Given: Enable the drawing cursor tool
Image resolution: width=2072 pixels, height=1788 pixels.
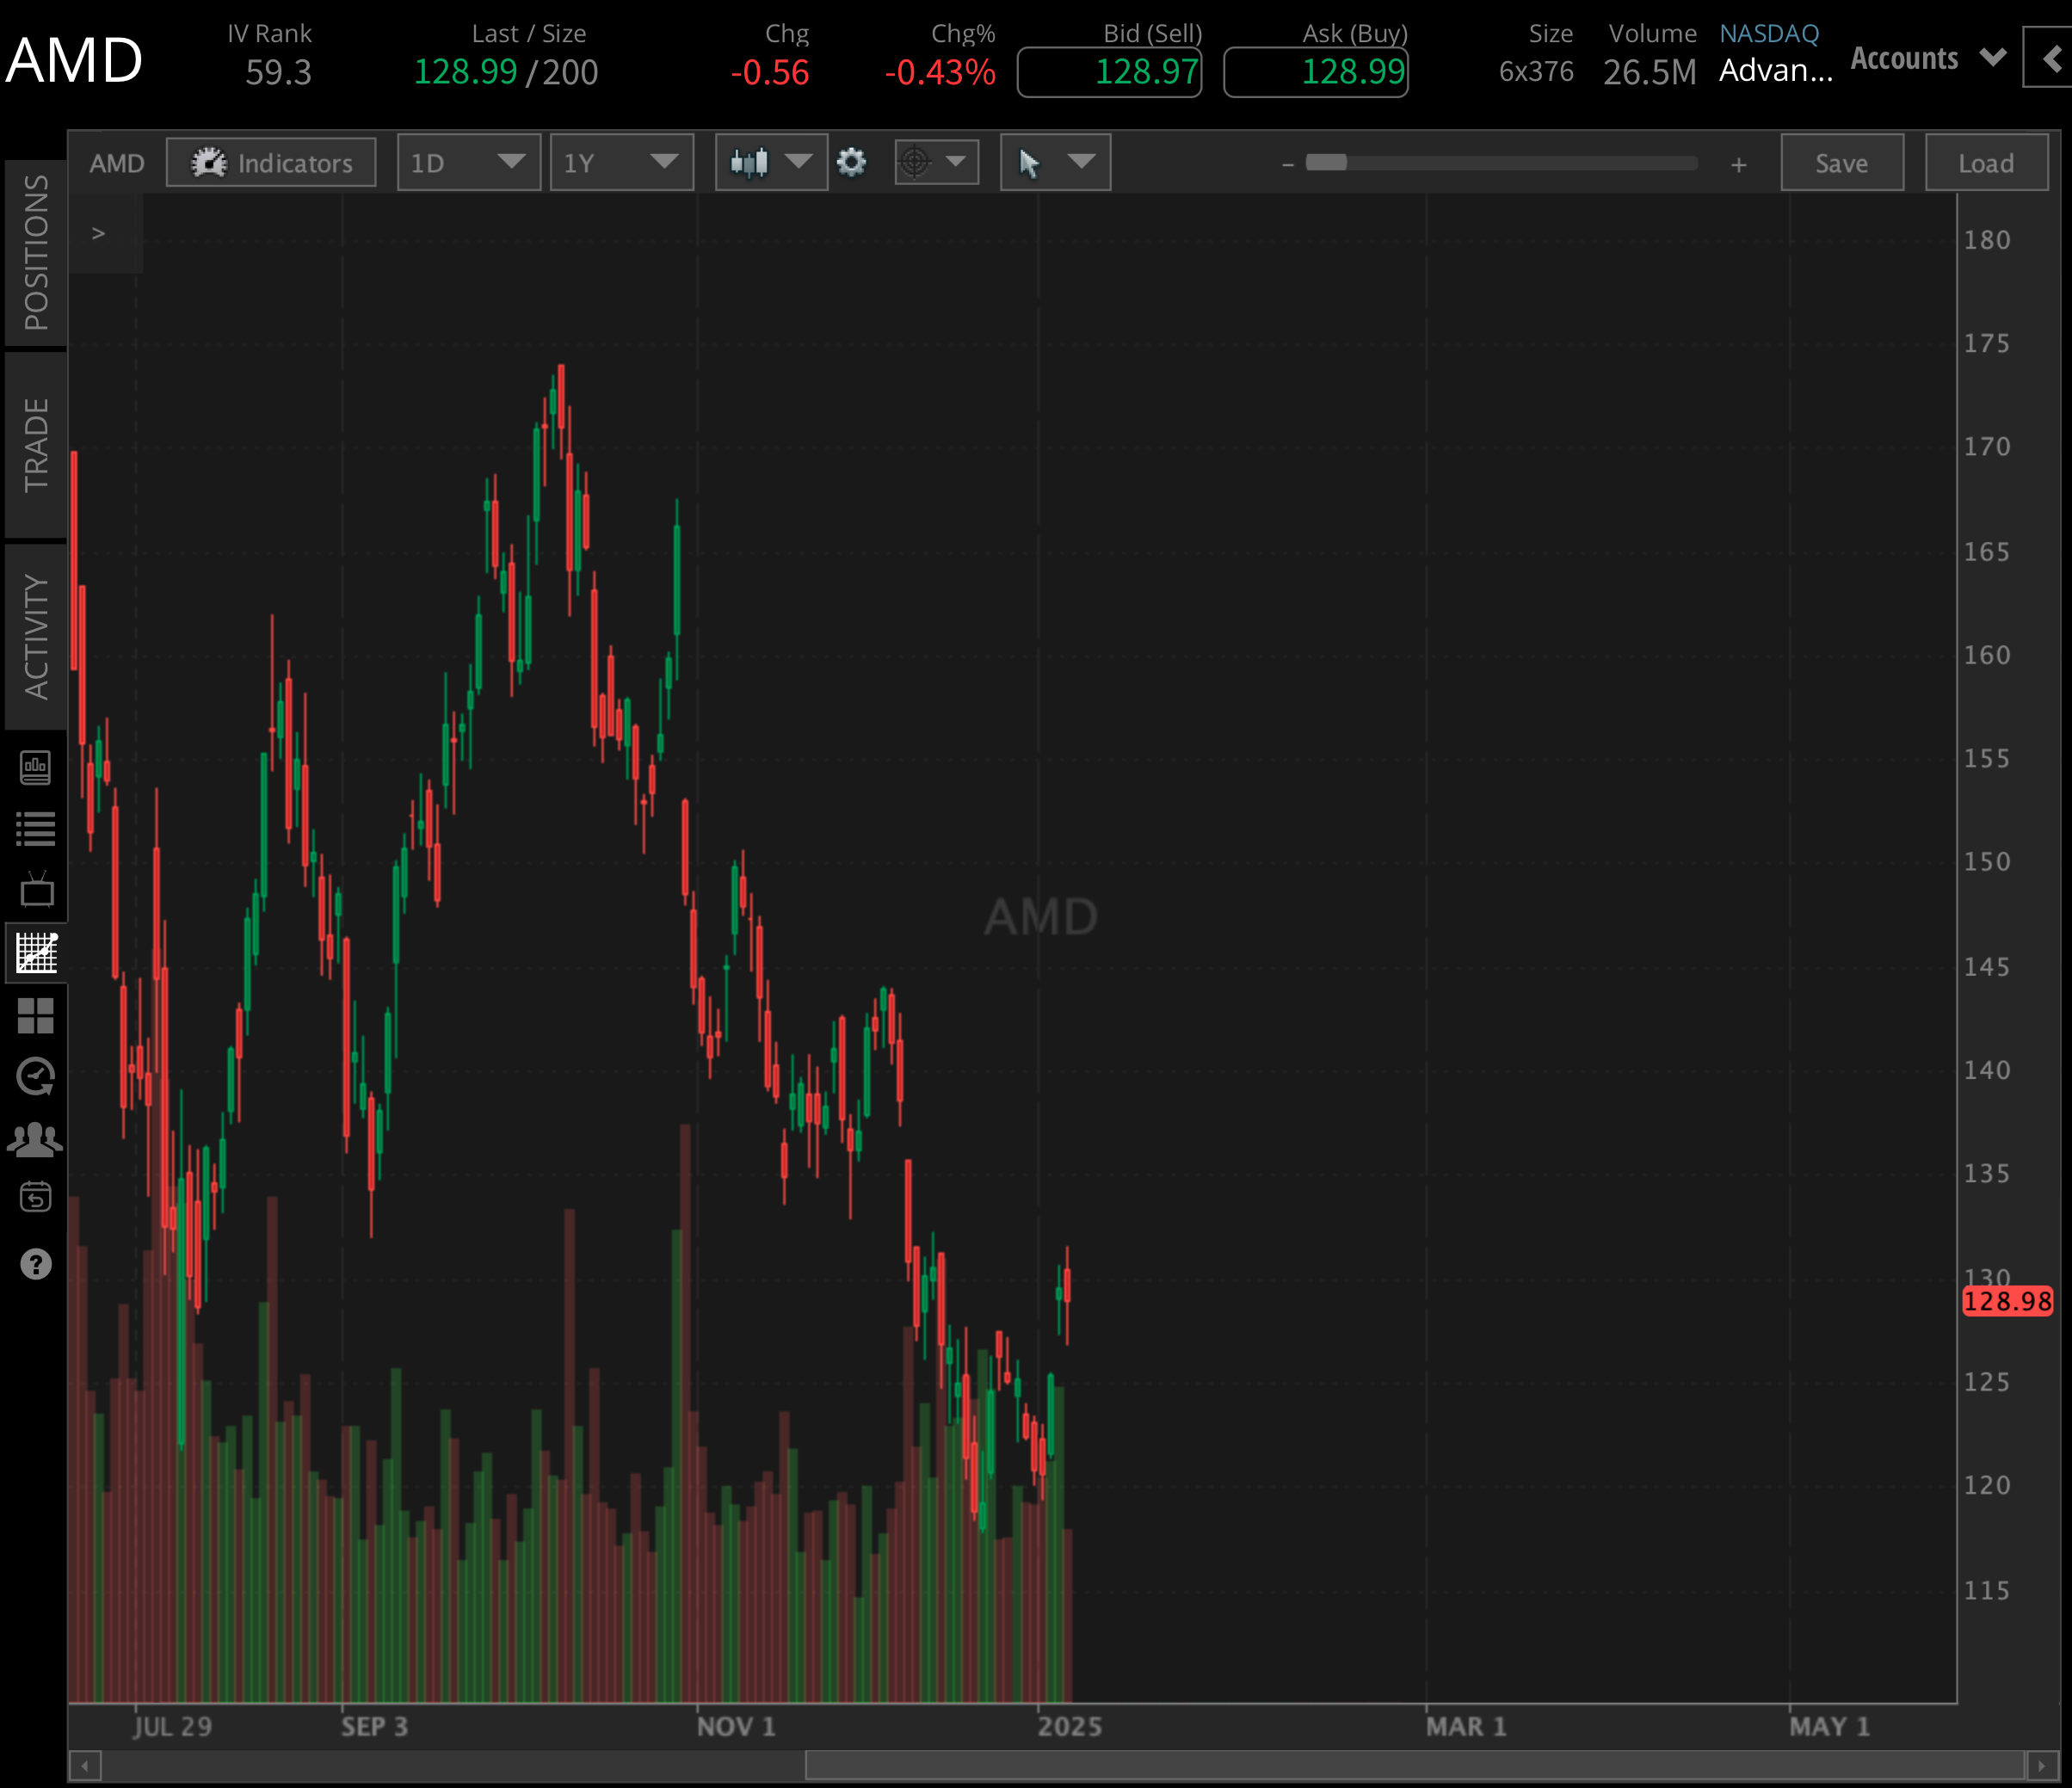Looking at the screenshot, I should click(1054, 162).
